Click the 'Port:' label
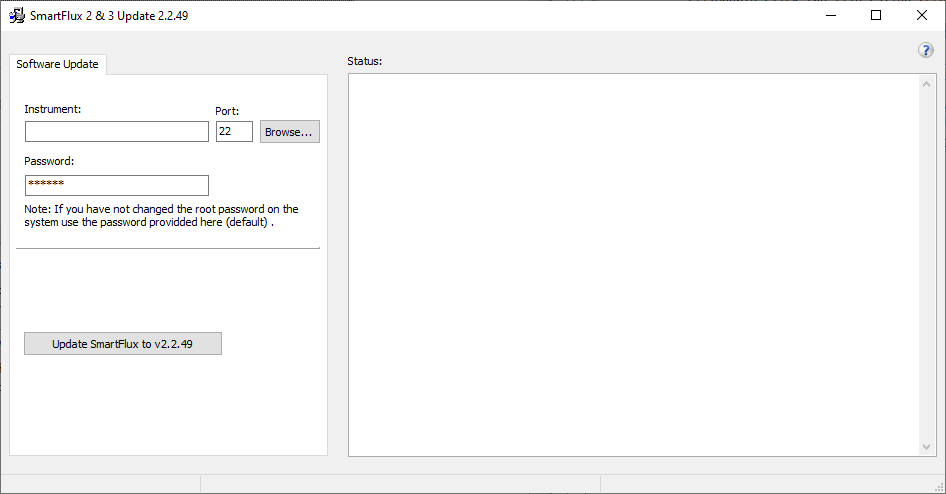Image resolution: width=946 pixels, height=494 pixels. [227, 111]
